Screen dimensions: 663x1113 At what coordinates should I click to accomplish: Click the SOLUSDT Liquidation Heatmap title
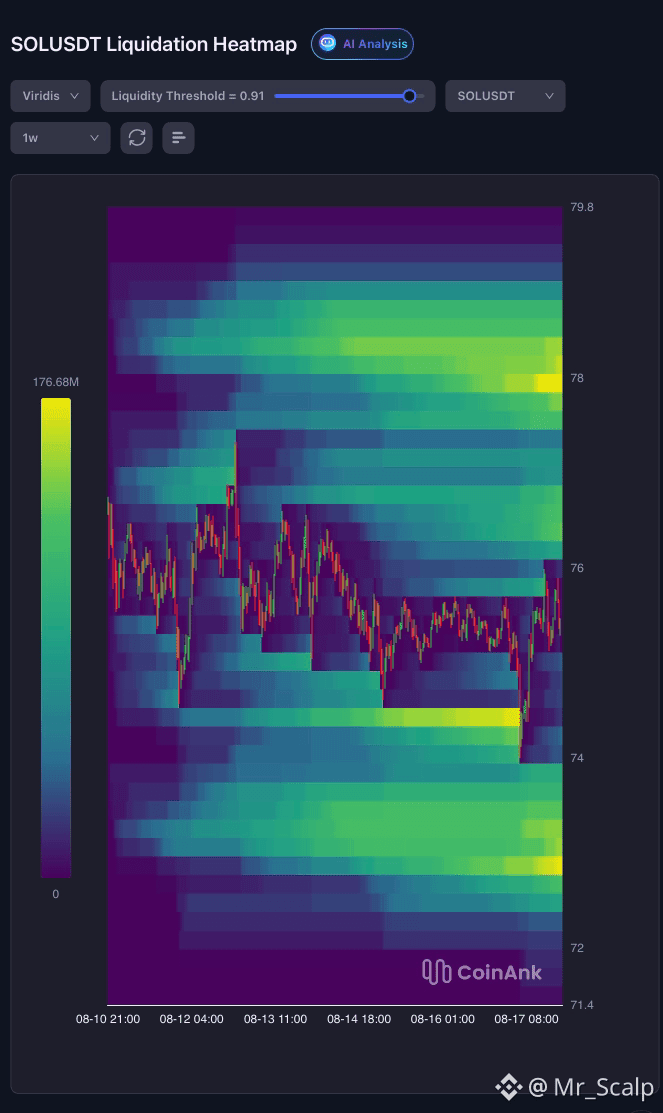(x=154, y=44)
